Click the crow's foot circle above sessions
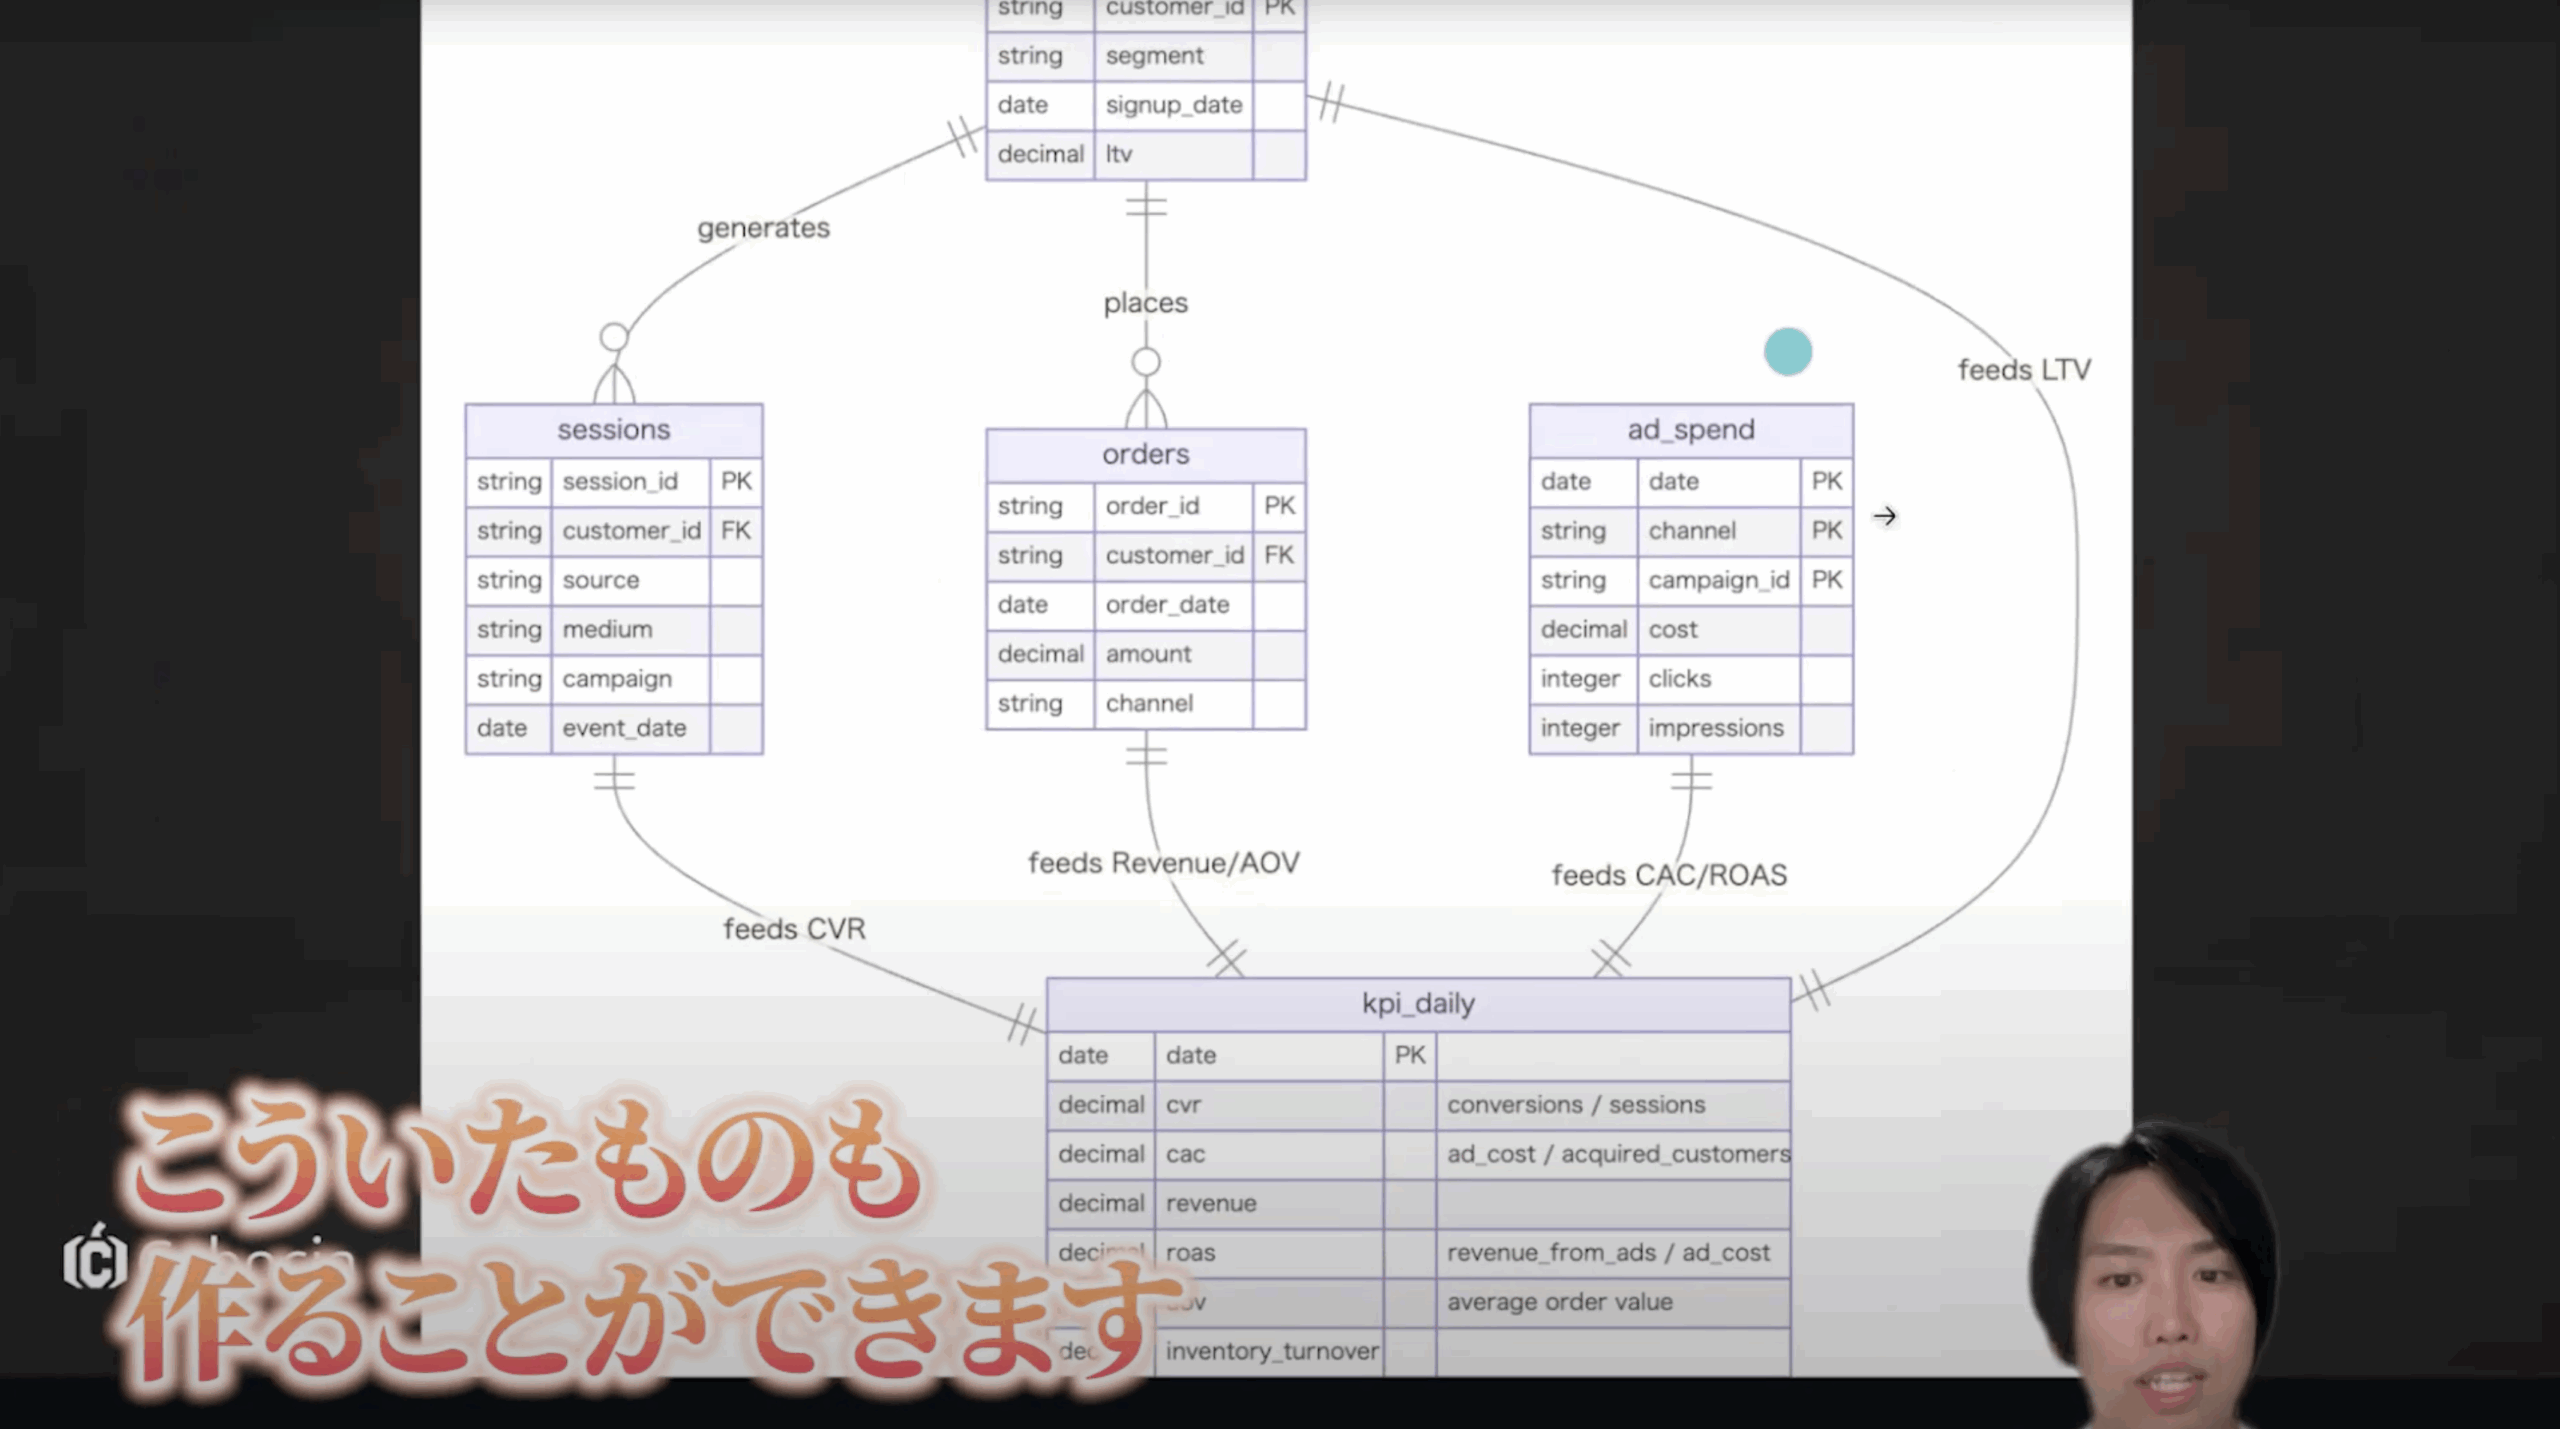 tap(614, 337)
